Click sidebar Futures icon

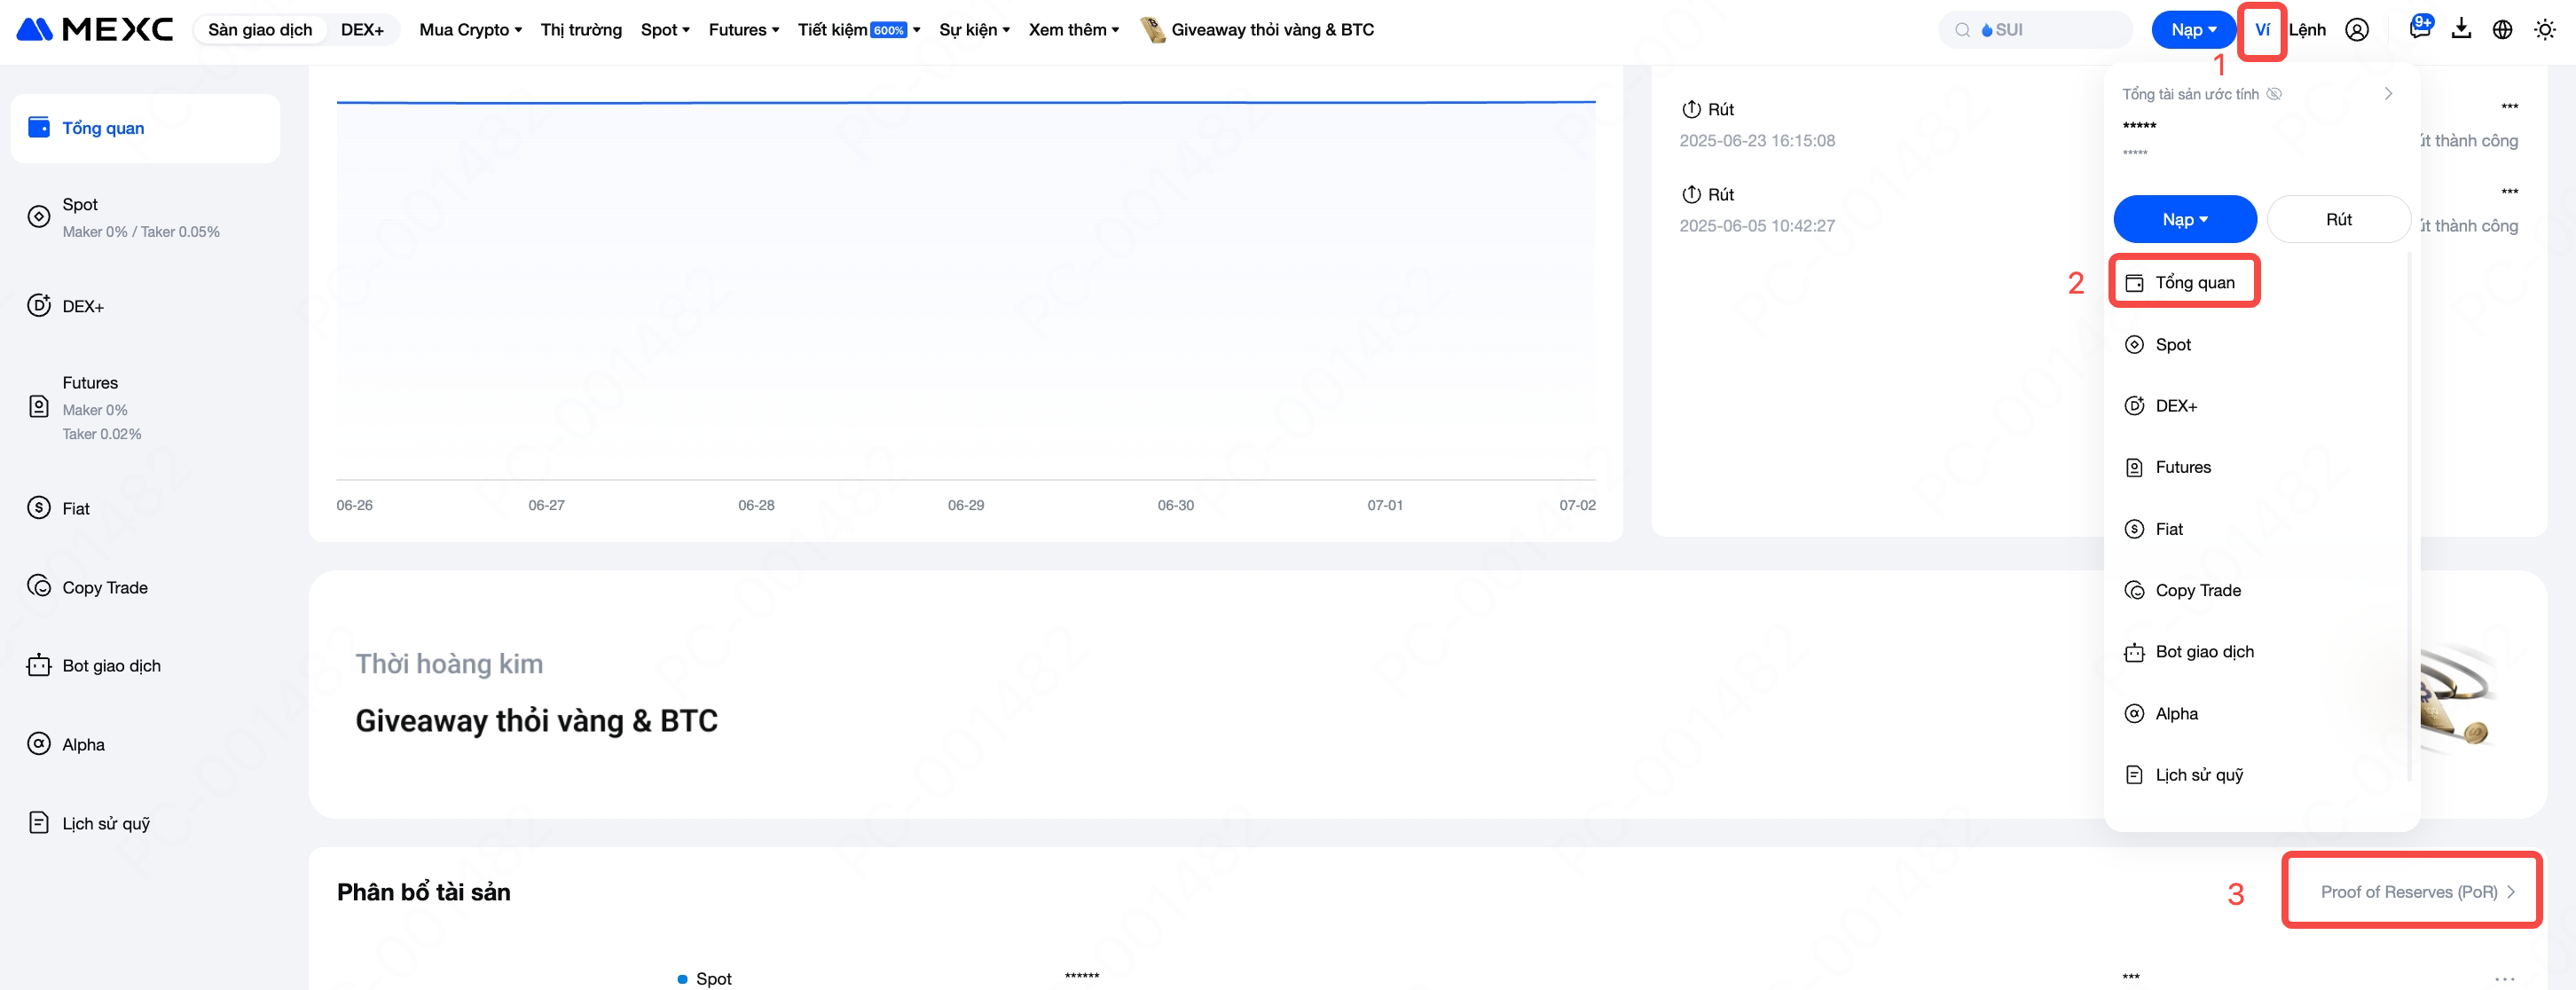pos(39,407)
